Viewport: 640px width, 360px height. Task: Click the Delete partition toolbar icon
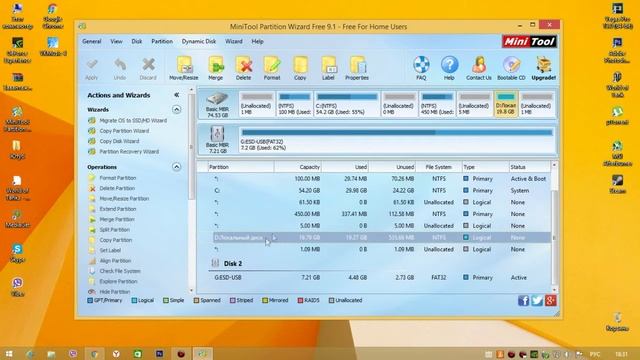click(244, 64)
